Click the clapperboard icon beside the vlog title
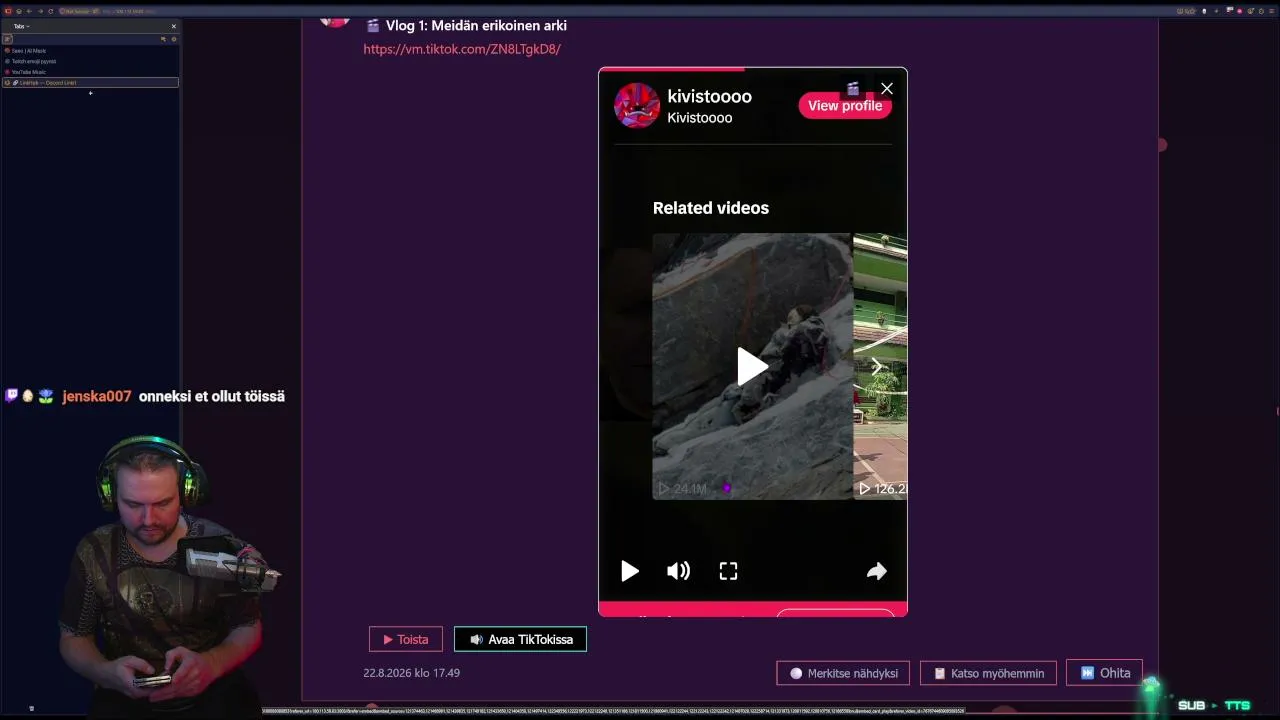1280x720 pixels. (373, 25)
